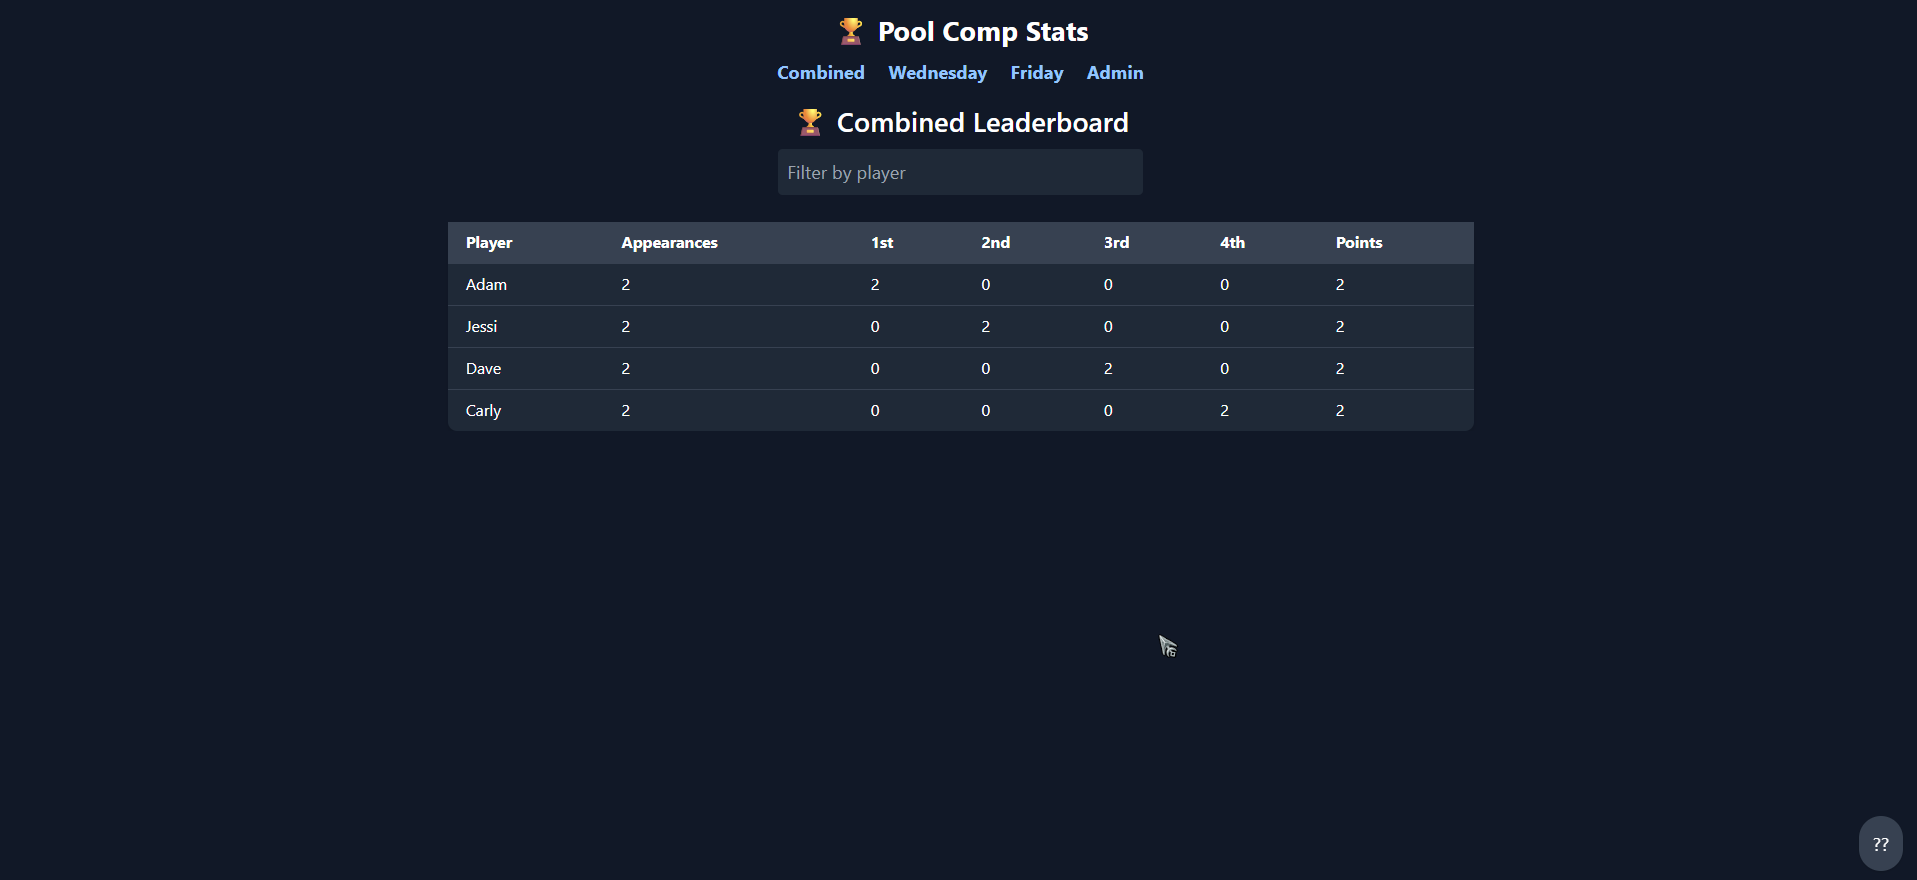The height and width of the screenshot is (880, 1917).
Task: Switch to the Wednesday stats page
Action: click(x=937, y=73)
